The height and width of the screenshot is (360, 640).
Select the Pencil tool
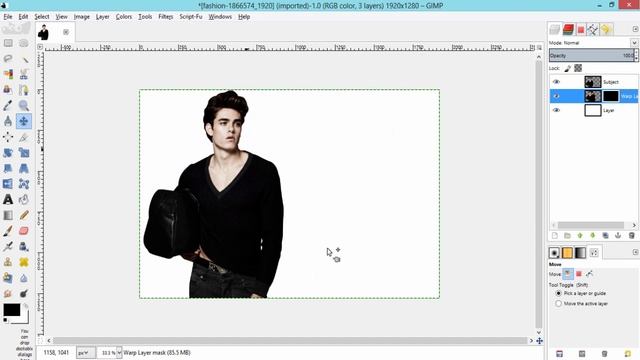click(x=24, y=215)
